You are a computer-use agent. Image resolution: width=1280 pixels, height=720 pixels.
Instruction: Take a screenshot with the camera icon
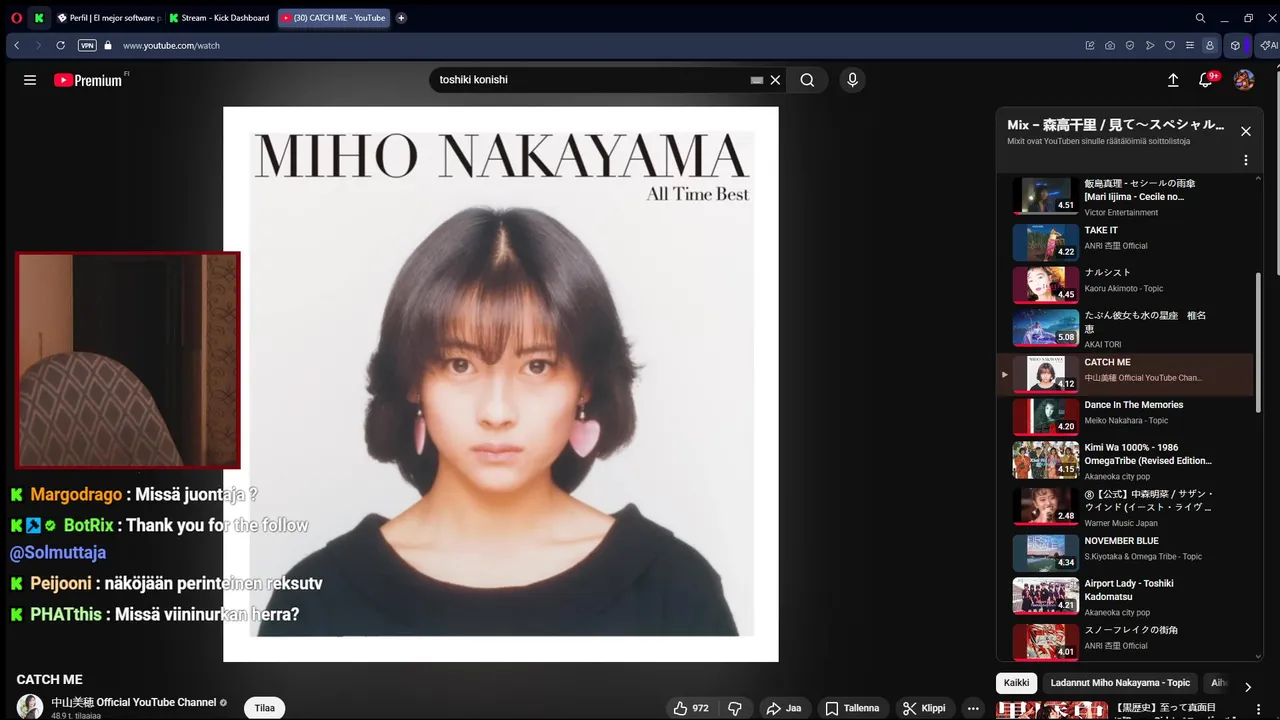[1110, 45]
